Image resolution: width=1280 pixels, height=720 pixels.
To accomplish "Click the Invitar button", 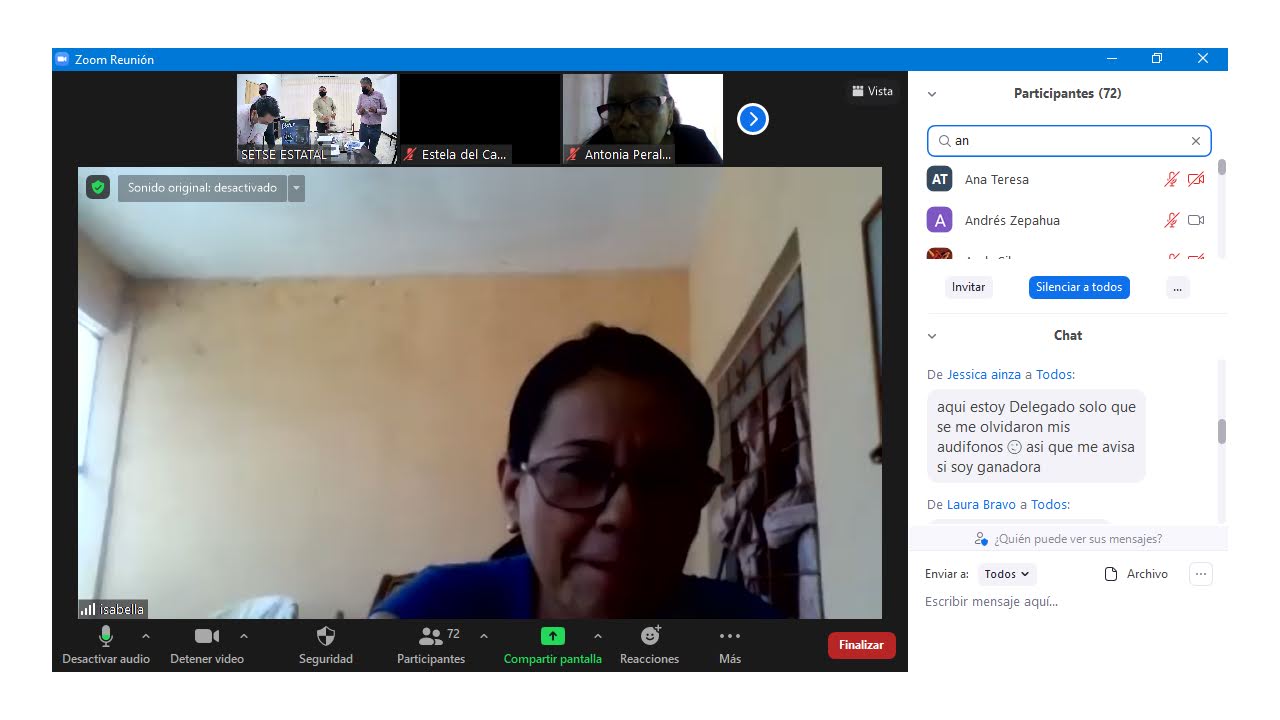I will coord(968,287).
